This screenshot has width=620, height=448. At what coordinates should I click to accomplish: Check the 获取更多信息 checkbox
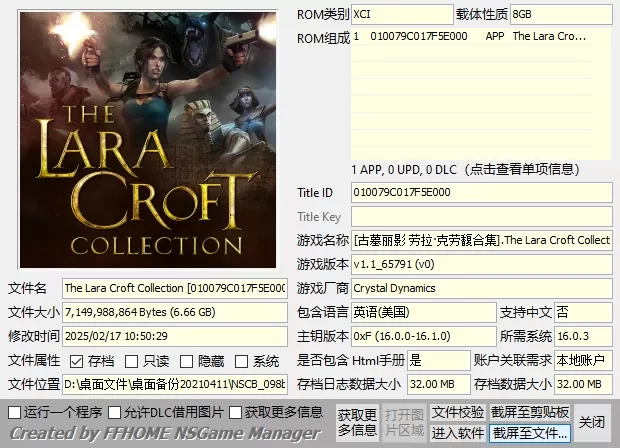coord(236,412)
